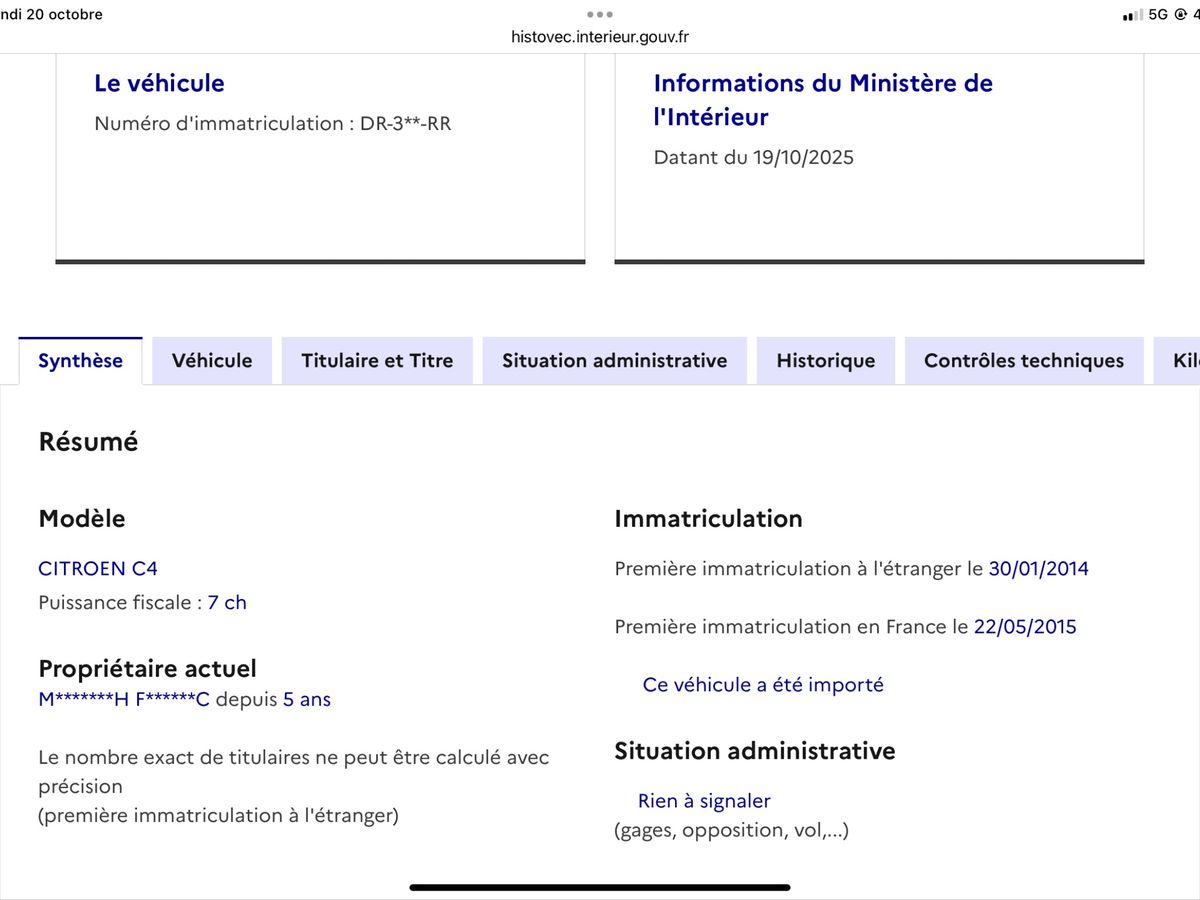Viewport: 1200px width, 900px height.
Task: Open the puissance fiscale 7 ch link
Action: (227, 602)
